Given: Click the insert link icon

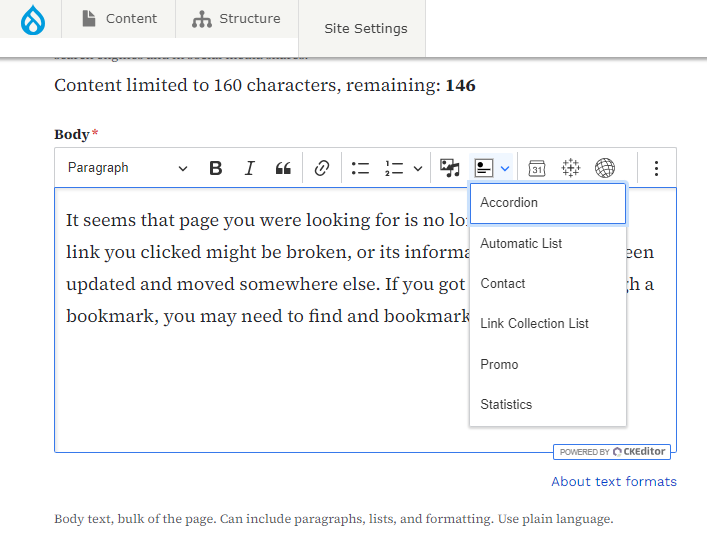Looking at the screenshot, I should pyautogui.click(x=322, y=168).
